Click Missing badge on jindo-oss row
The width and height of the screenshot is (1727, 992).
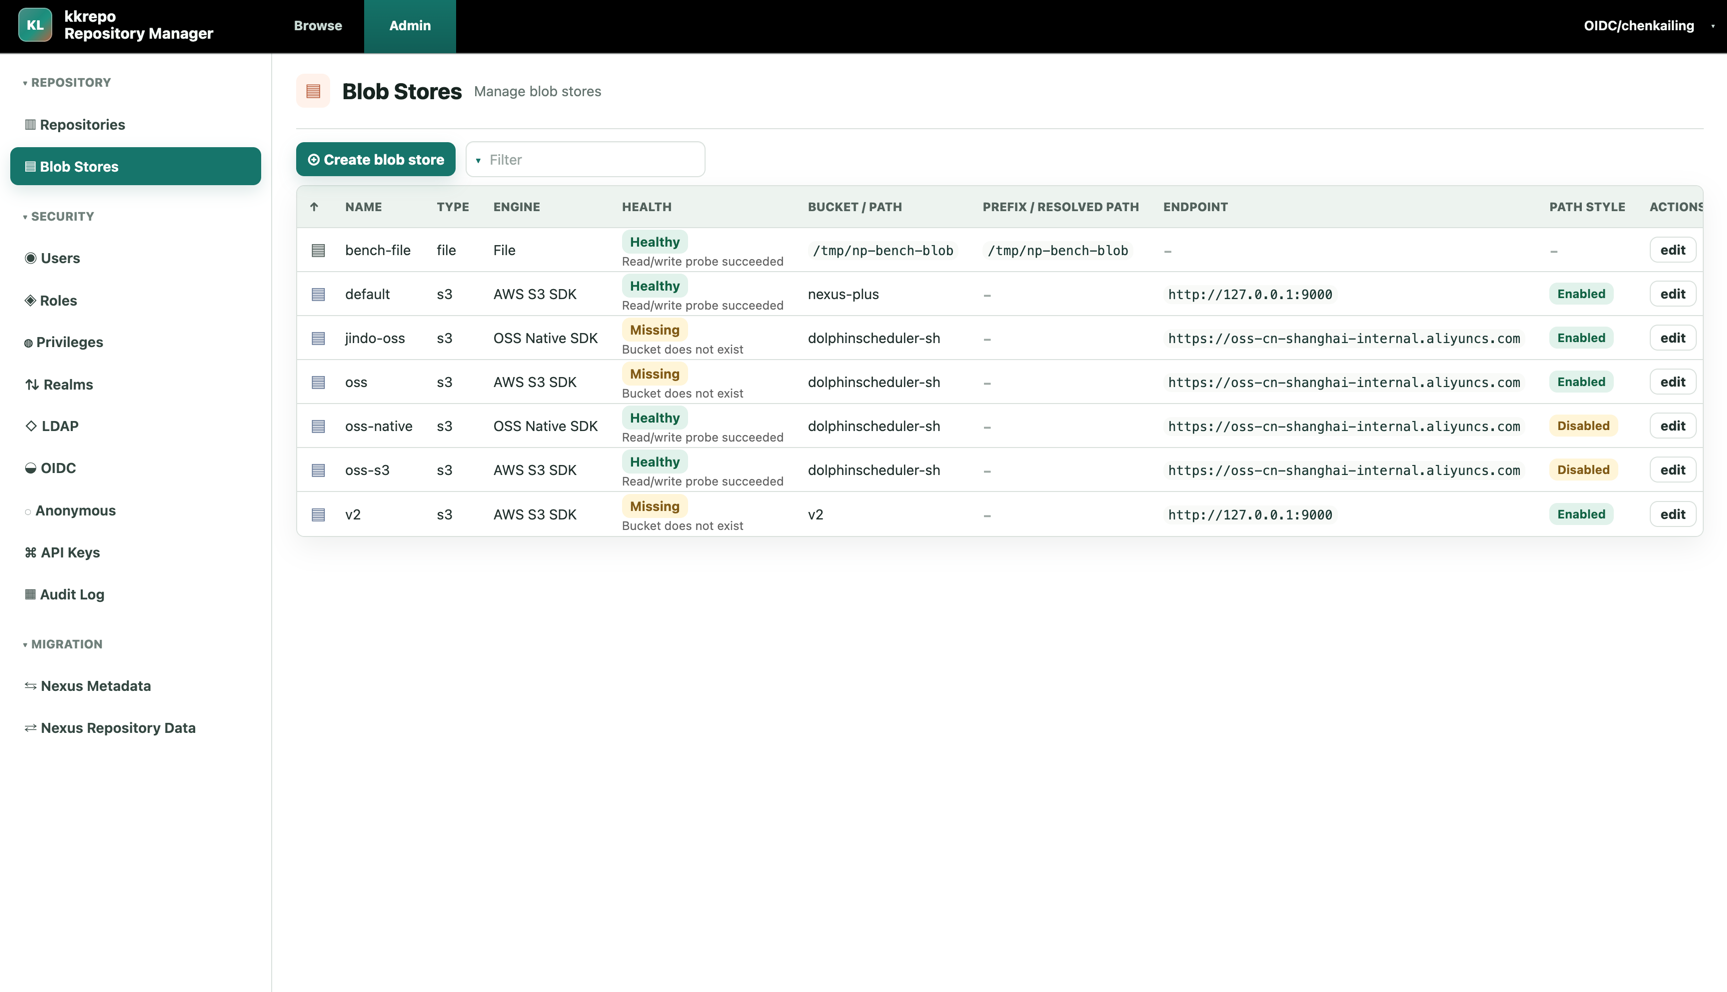(x=655, y=330)
